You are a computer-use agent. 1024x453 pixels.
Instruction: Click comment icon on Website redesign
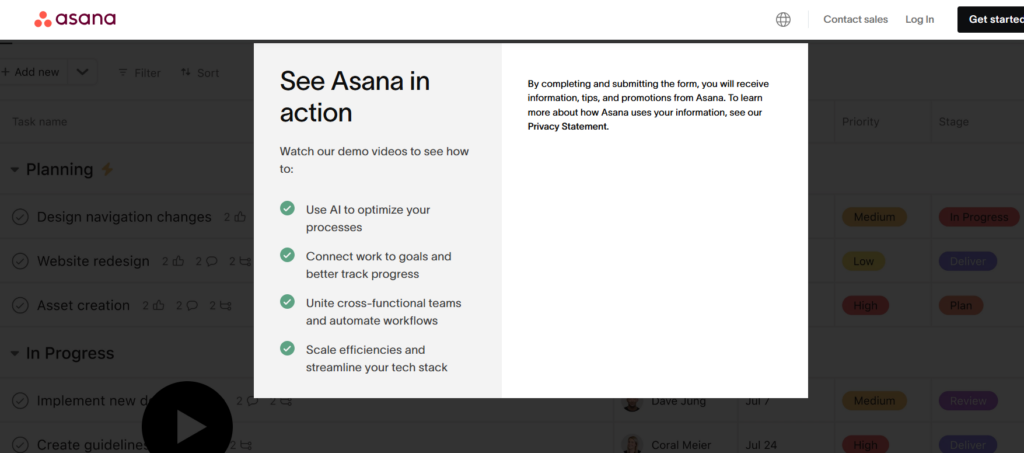click(x=212, y=261)
